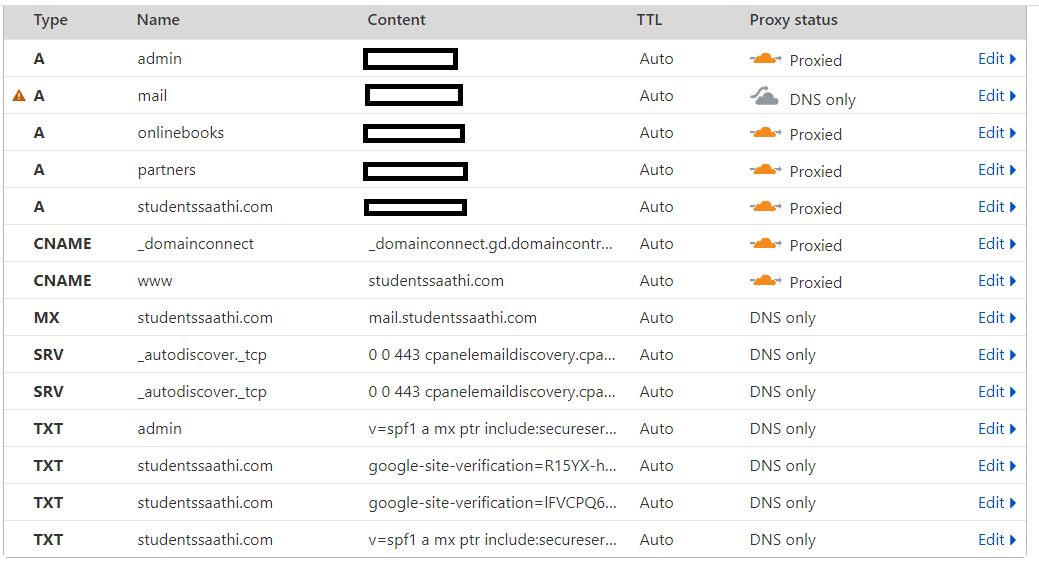Expand Edit for the admin A record
Viewport: 1039px width, 564px height.
(996, 59)
